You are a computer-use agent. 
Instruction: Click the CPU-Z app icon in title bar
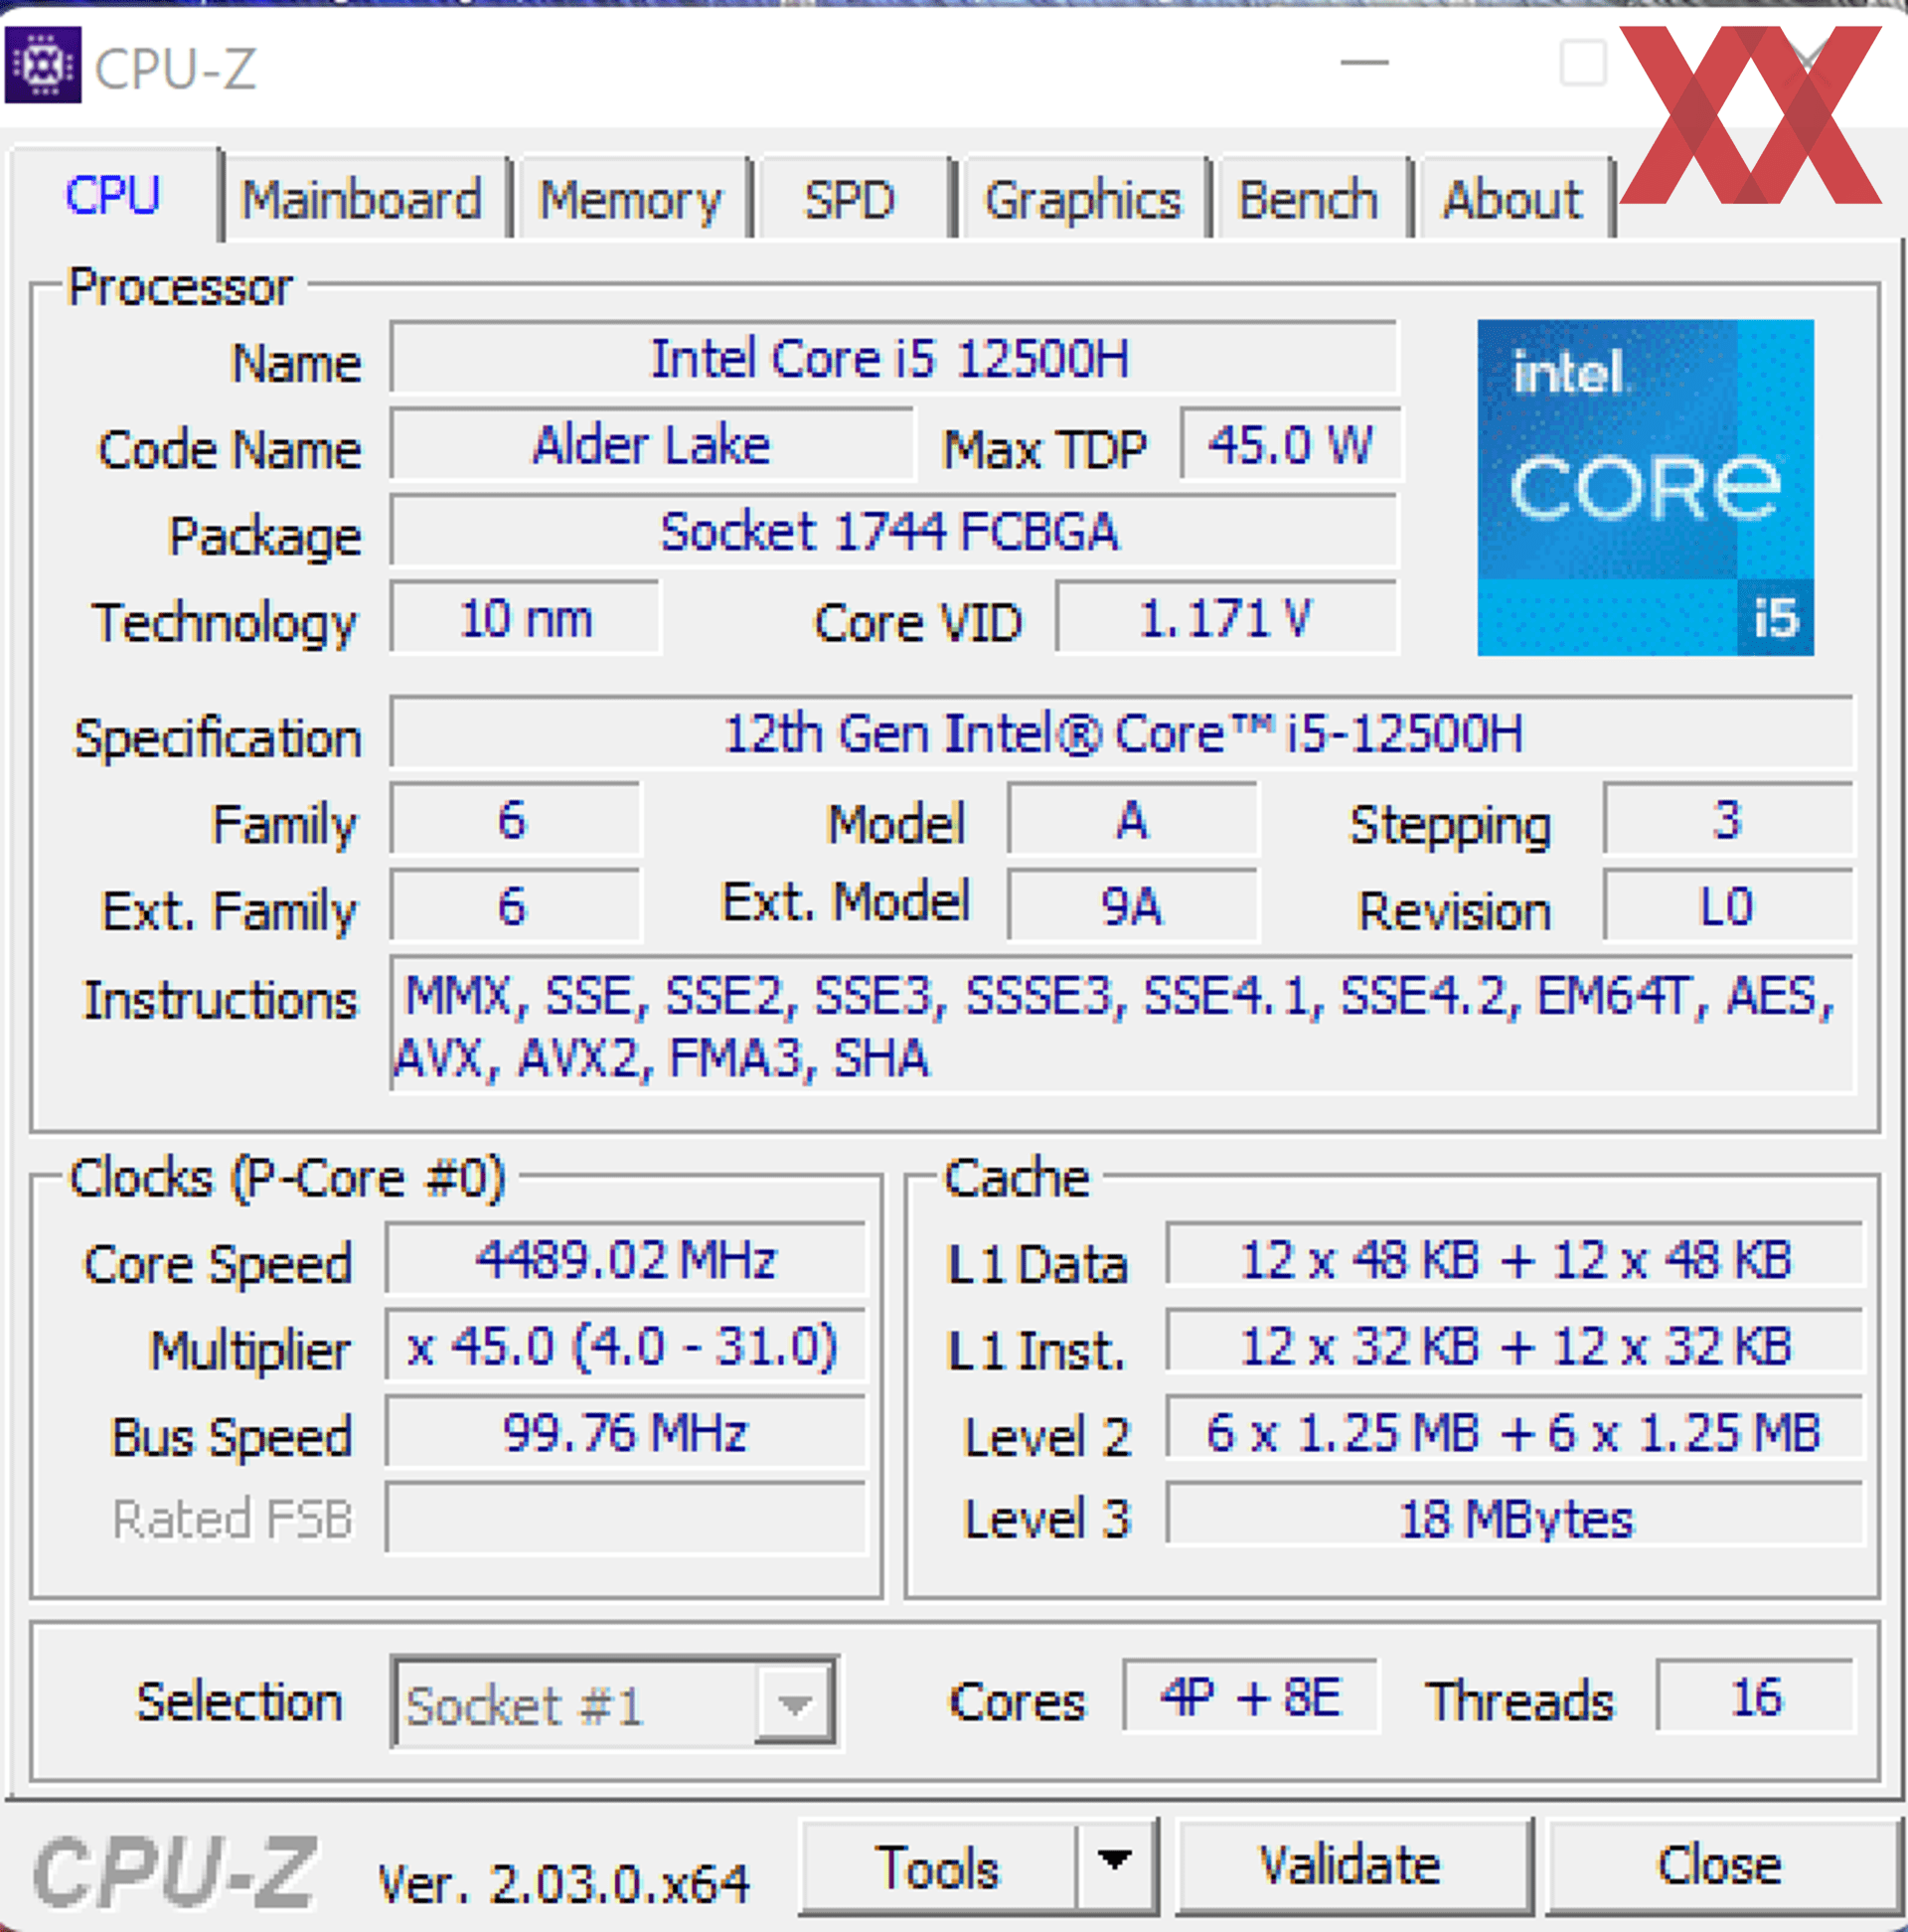pos(42,65)
